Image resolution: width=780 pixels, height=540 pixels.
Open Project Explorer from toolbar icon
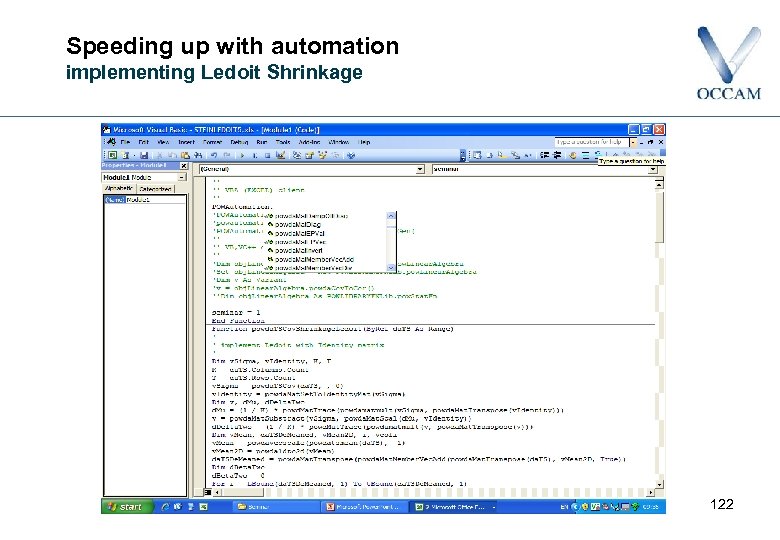pyautogui.click(x=297, y=155)
